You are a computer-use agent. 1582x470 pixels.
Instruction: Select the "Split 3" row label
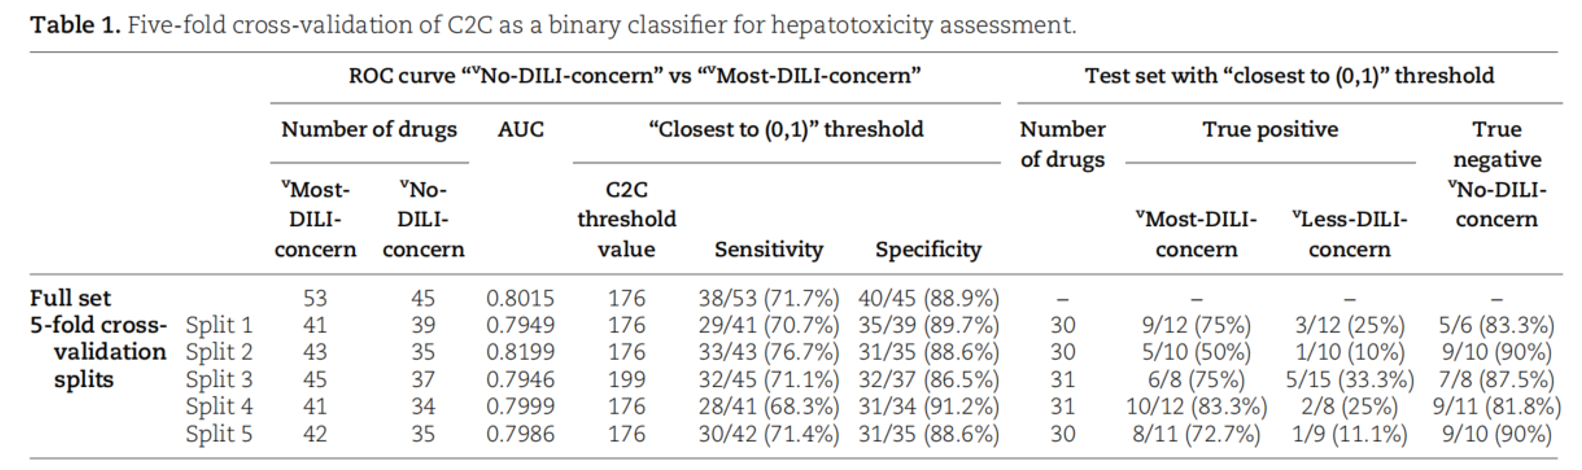(219, 380)
